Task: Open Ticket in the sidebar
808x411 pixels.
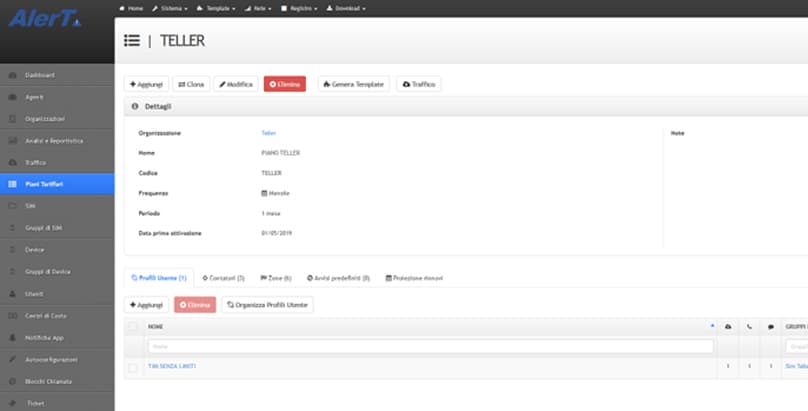Action: coord(57,403)
